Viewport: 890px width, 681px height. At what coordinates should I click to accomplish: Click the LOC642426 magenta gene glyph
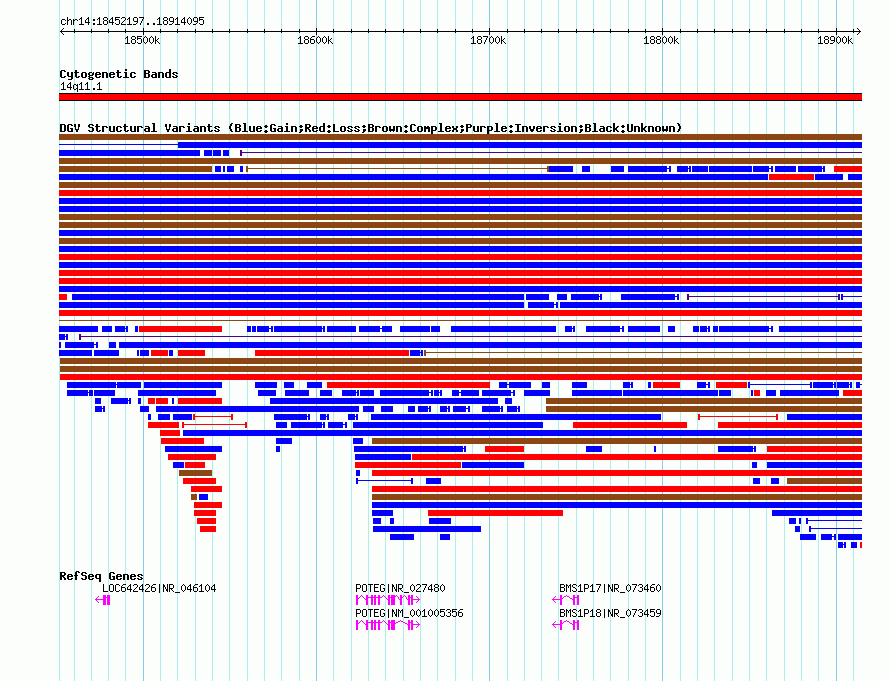tap(103, 600)
